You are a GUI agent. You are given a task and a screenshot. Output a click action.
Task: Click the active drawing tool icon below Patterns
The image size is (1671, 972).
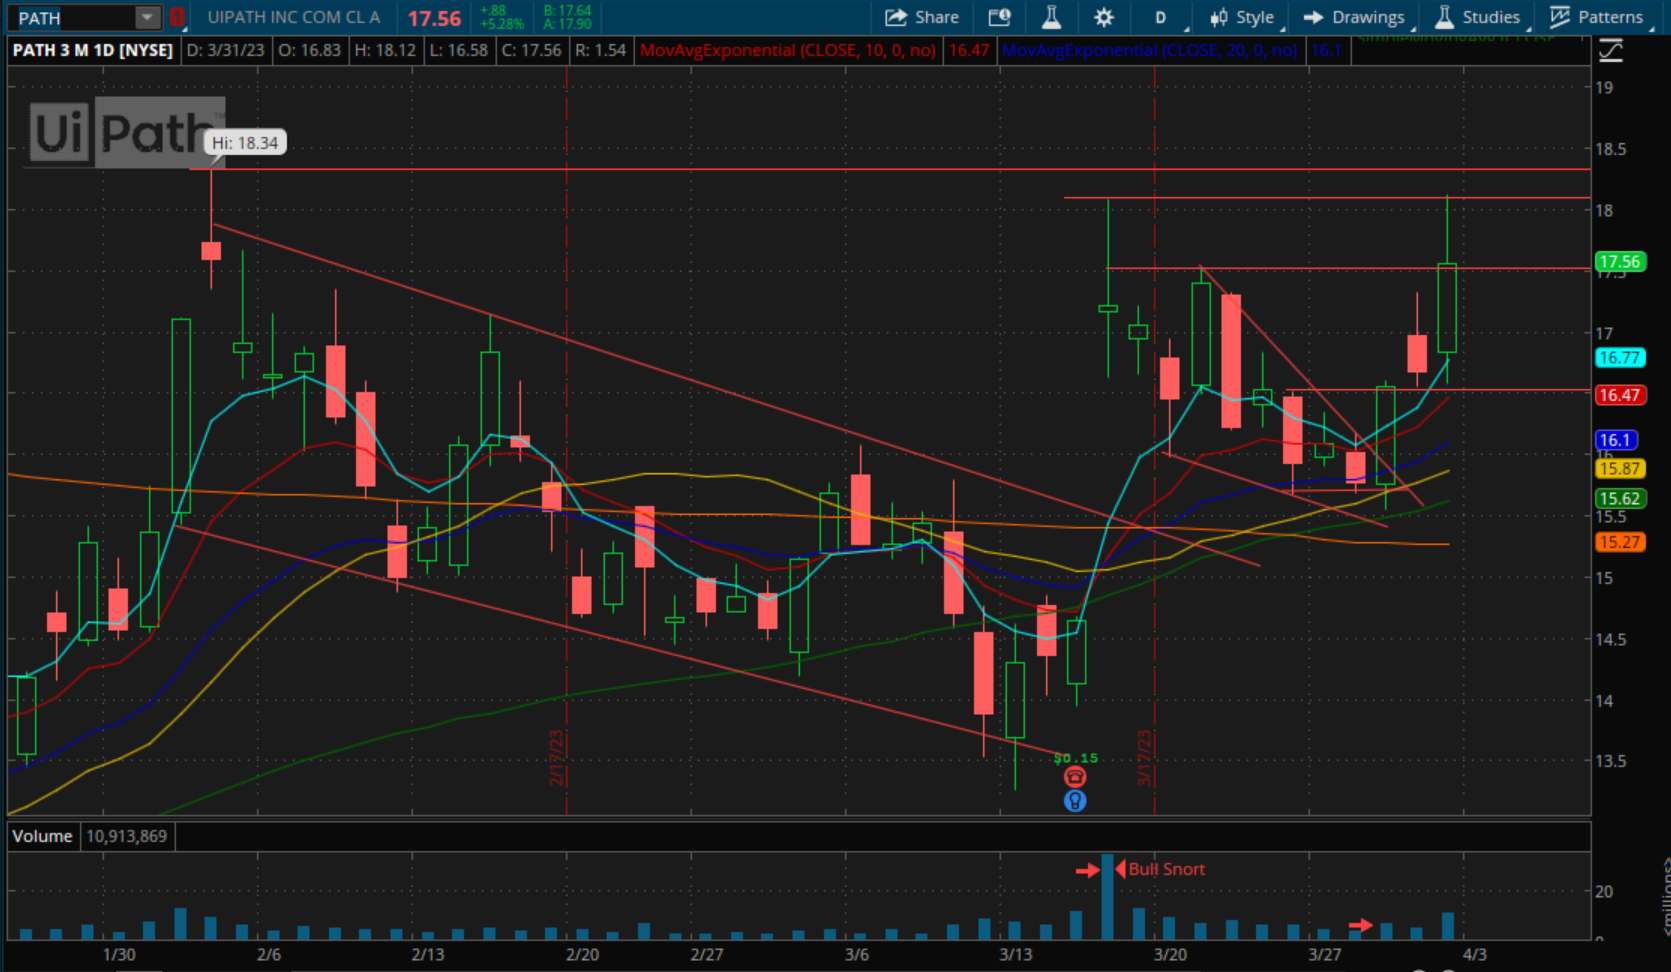(x=1611, y=51)
